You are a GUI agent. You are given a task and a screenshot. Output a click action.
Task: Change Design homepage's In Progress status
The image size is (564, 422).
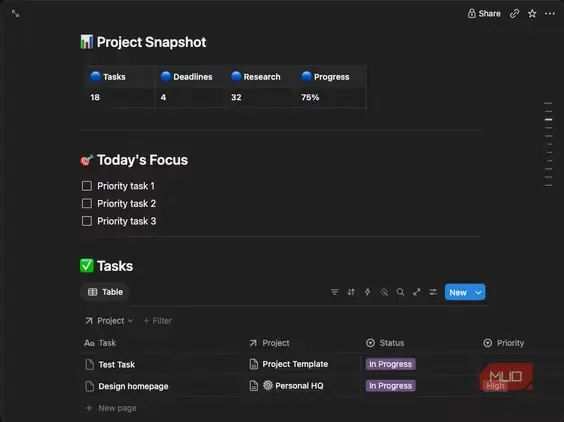[390, 386]
